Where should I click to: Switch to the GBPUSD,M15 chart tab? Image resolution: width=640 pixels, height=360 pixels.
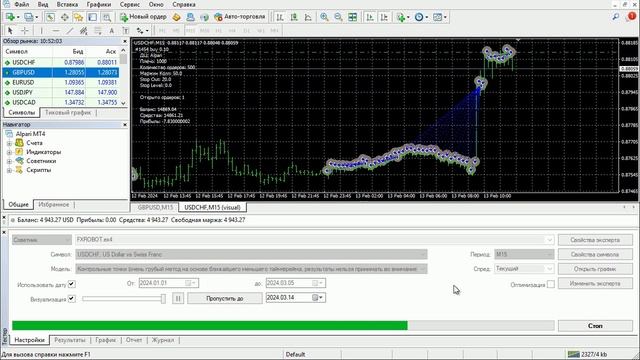[155, 207]
